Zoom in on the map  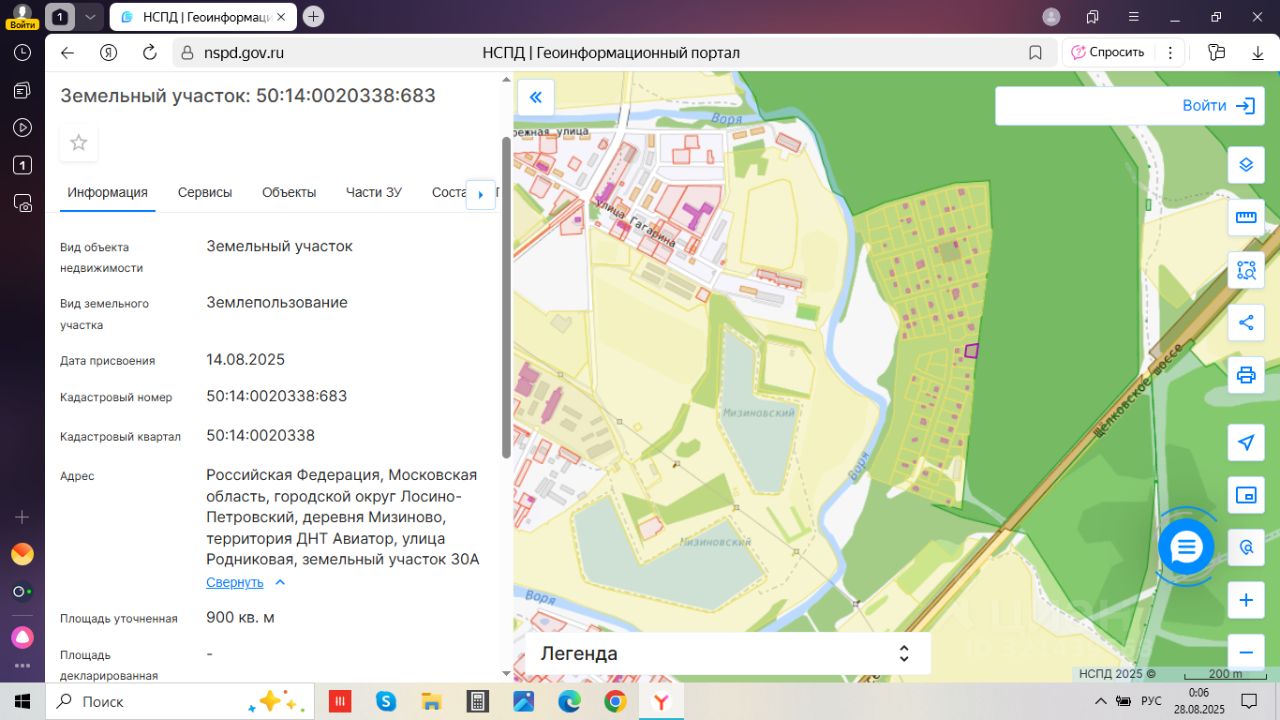[1246, 600]
